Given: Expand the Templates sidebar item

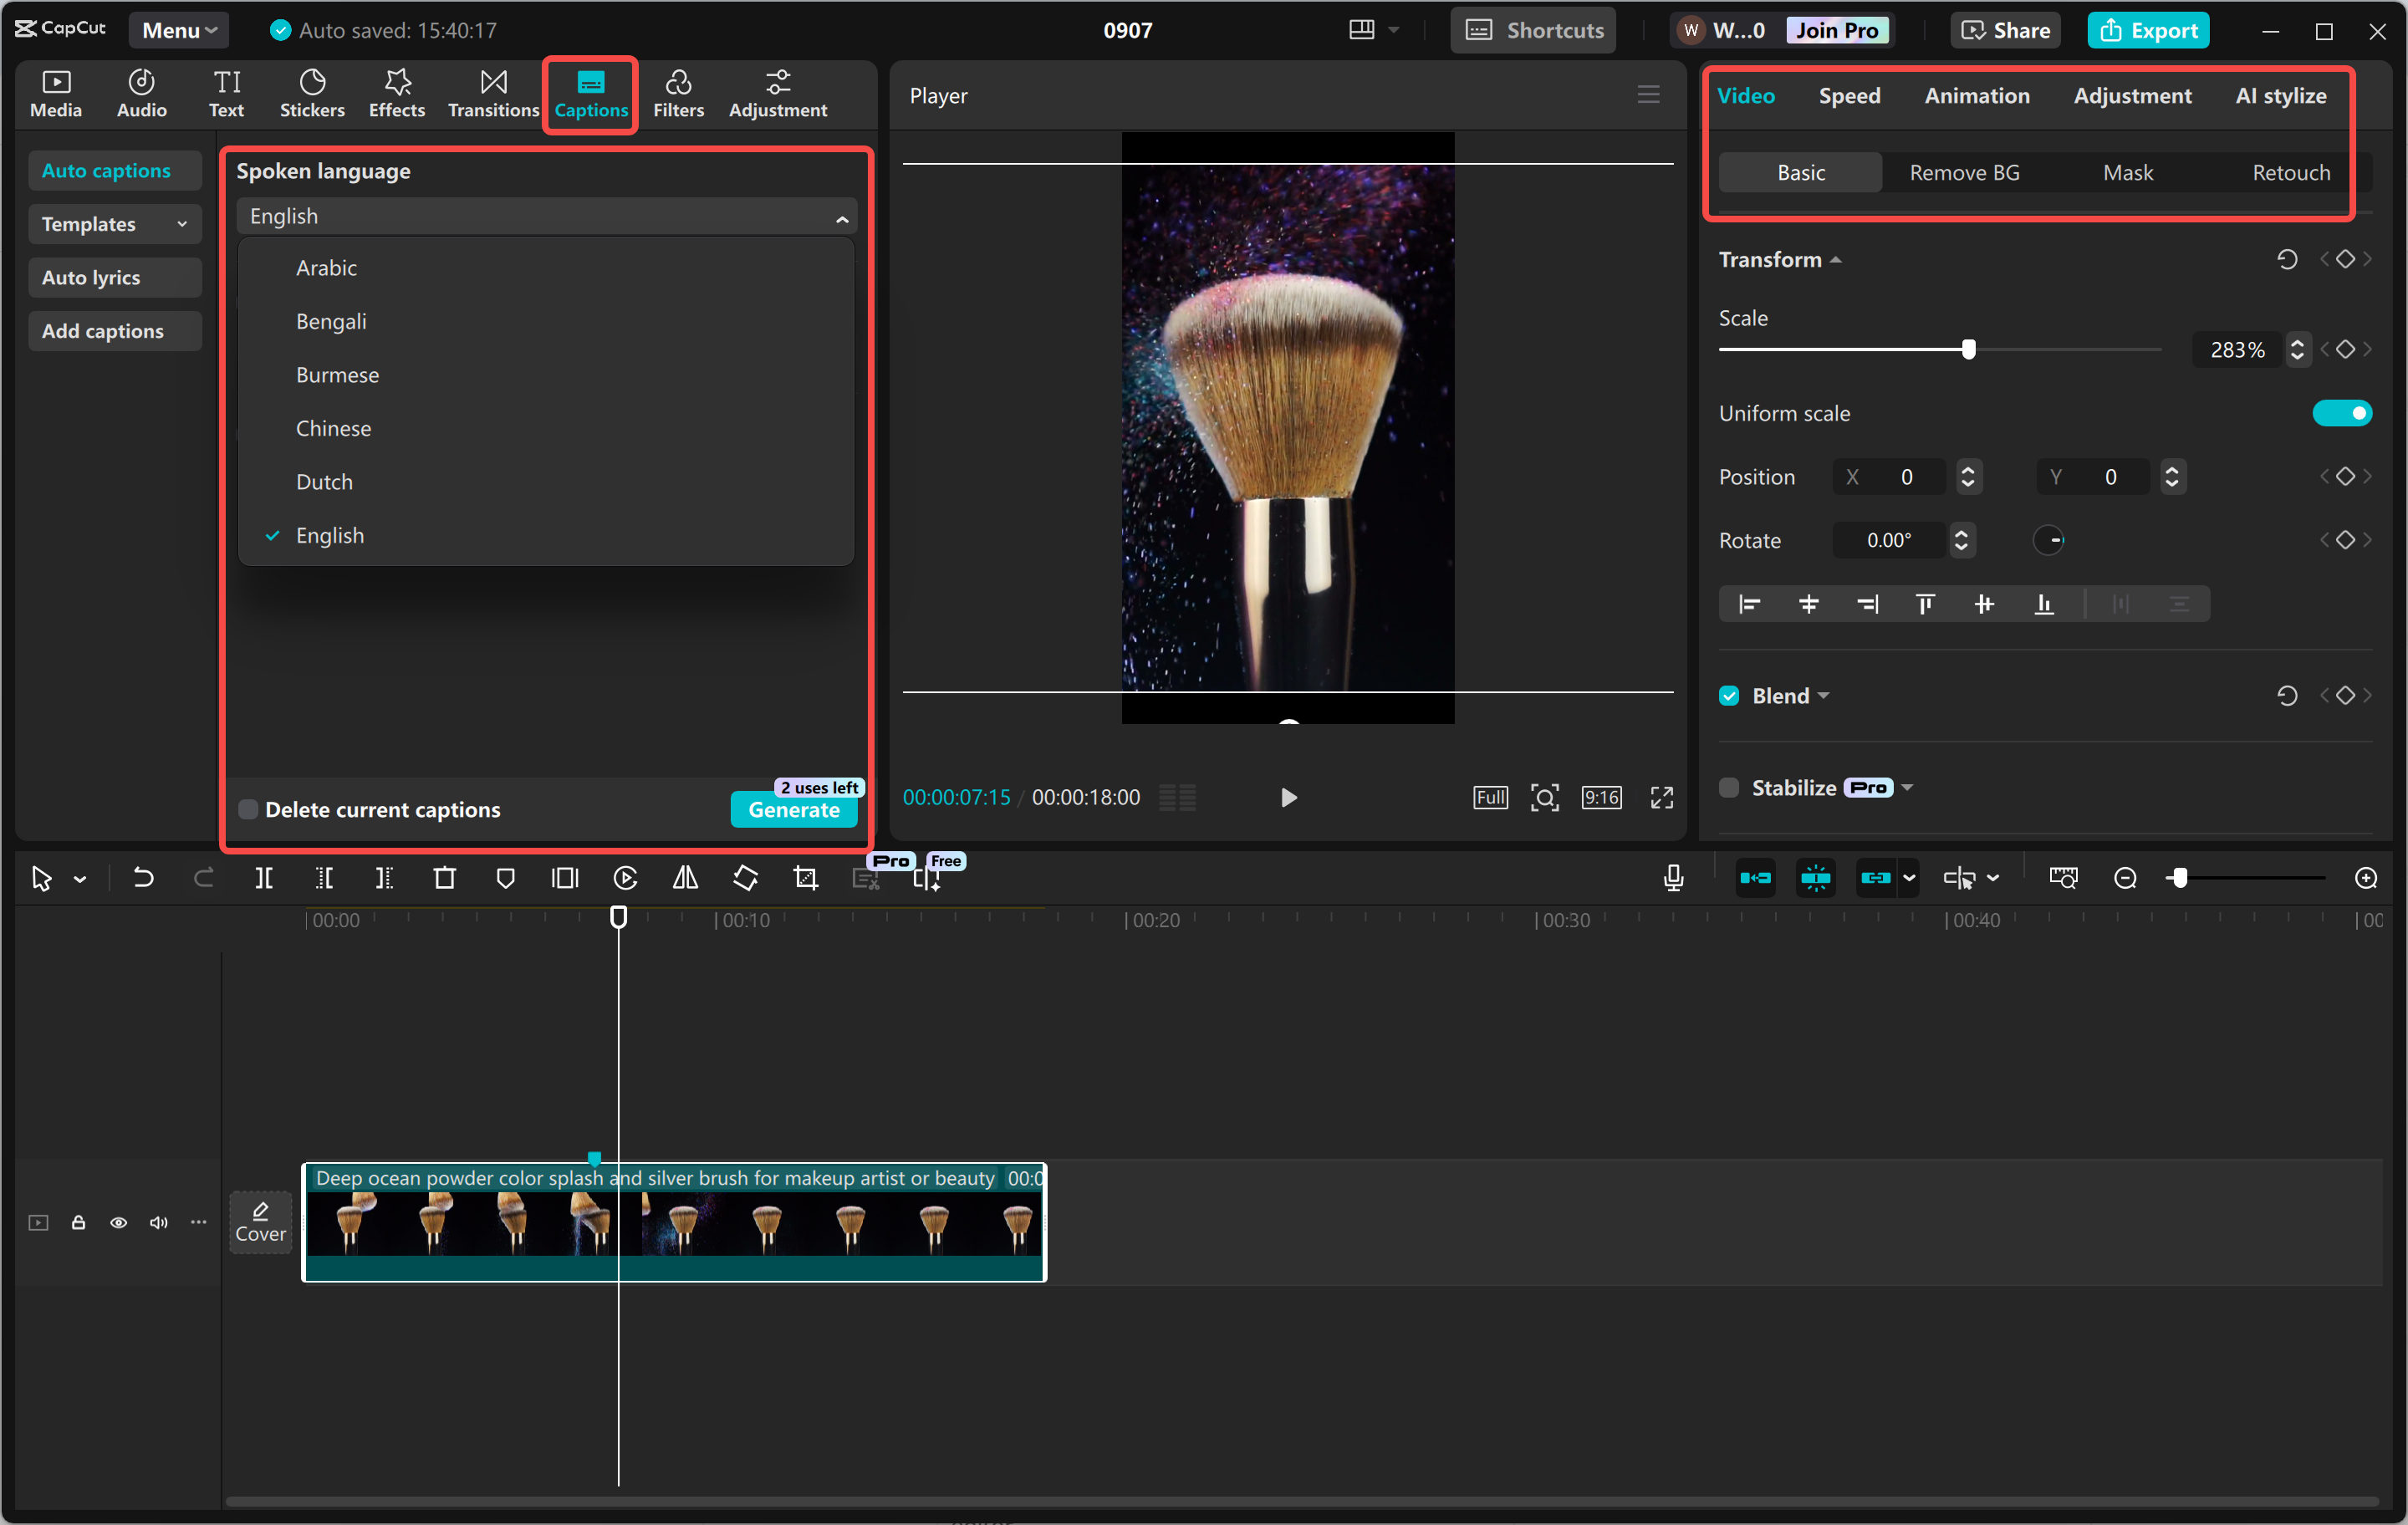Looking at the screenshot, I should coord(114,224).
